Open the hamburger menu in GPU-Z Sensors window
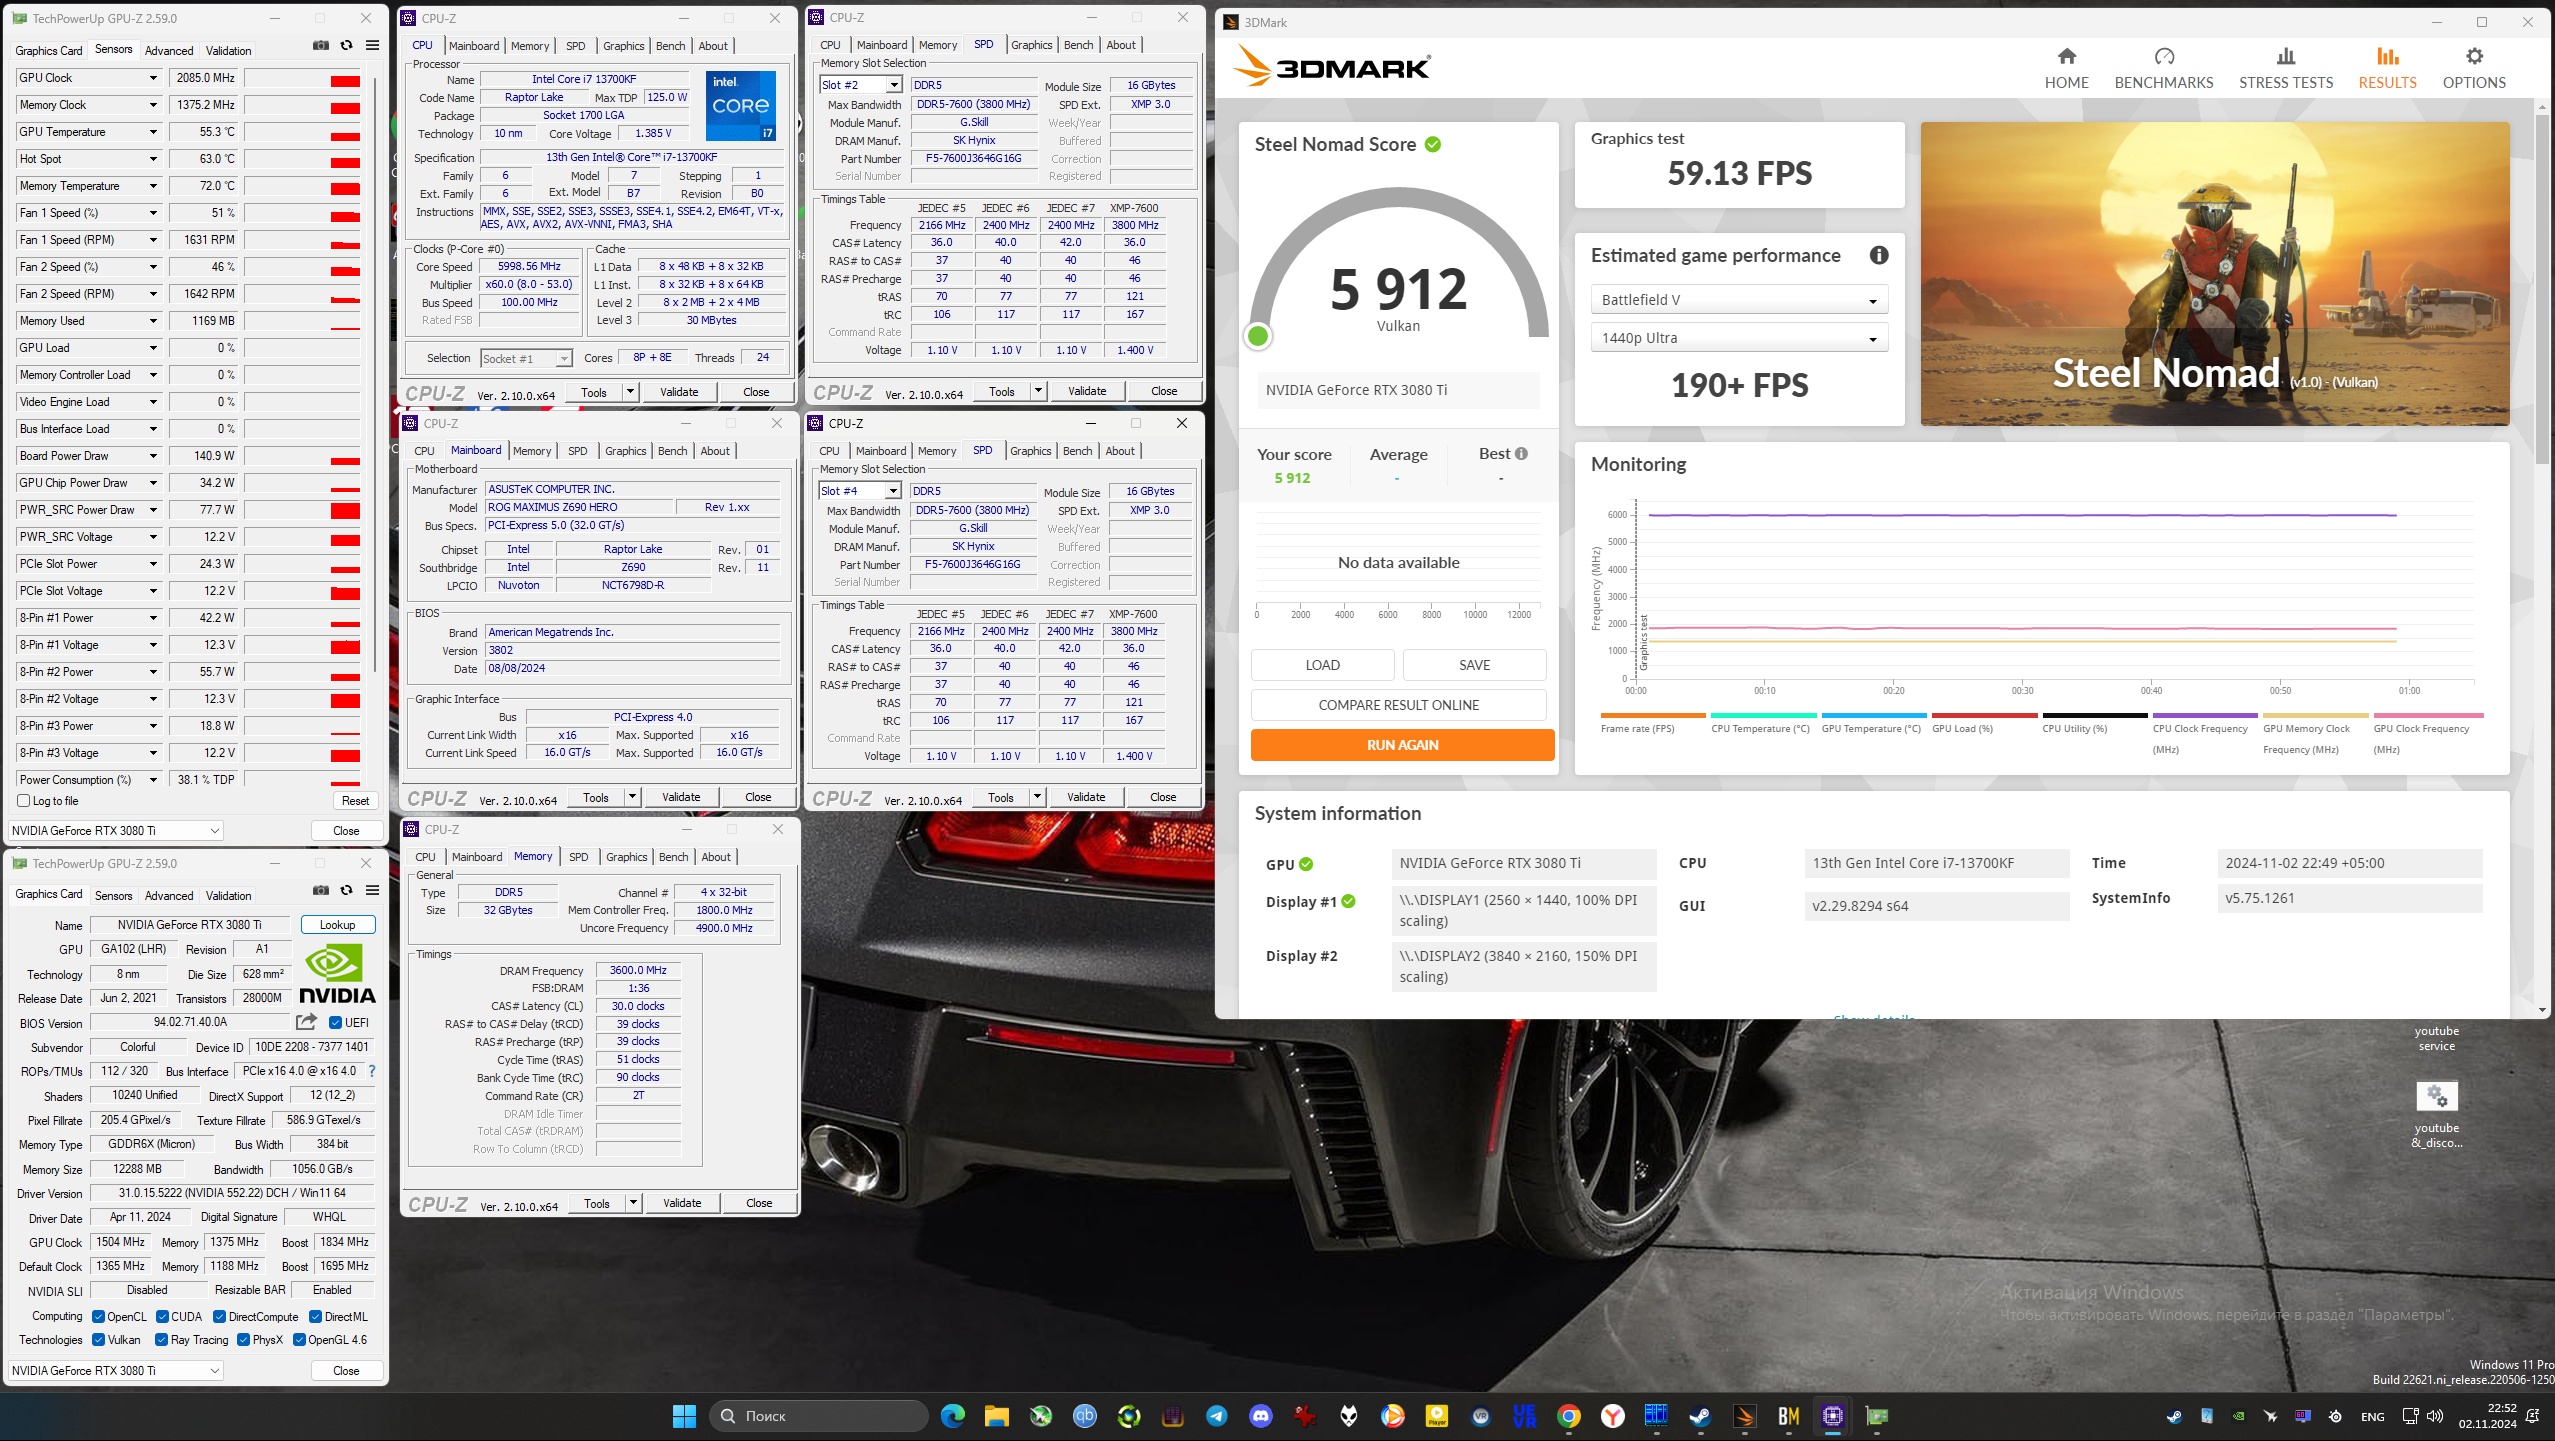The image size is (2555, 1441). [x=372, y=45]
